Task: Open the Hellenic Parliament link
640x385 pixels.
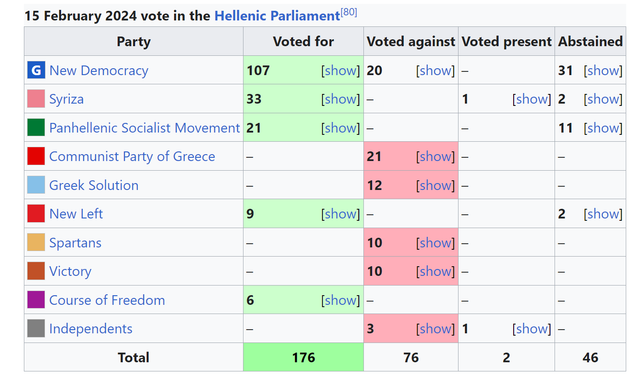Action: [x=277, y=16]
